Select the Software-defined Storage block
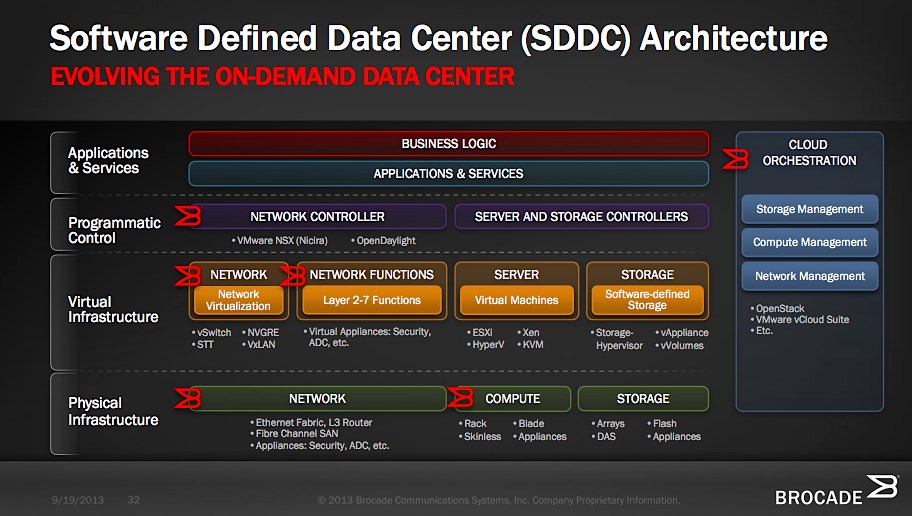Screen dimensions: 912x516 coord(647,300)
